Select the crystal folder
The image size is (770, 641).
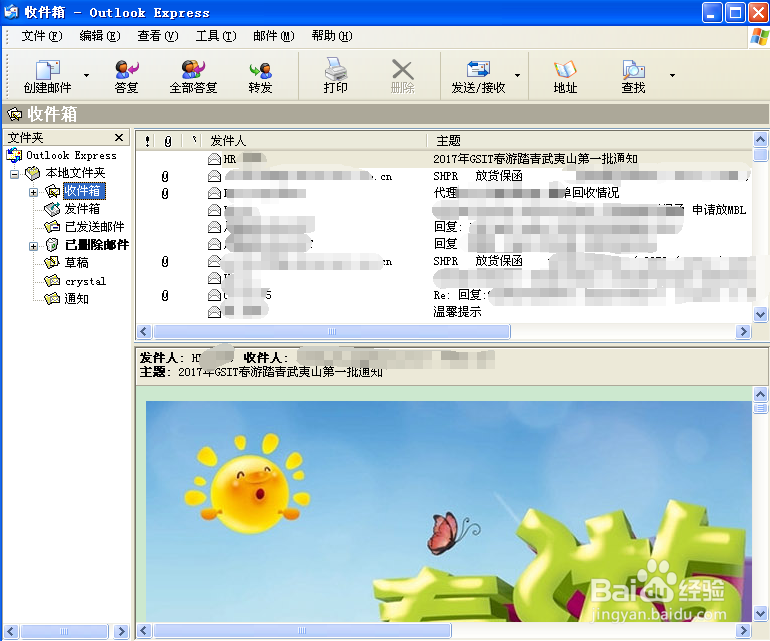(85, 281)
